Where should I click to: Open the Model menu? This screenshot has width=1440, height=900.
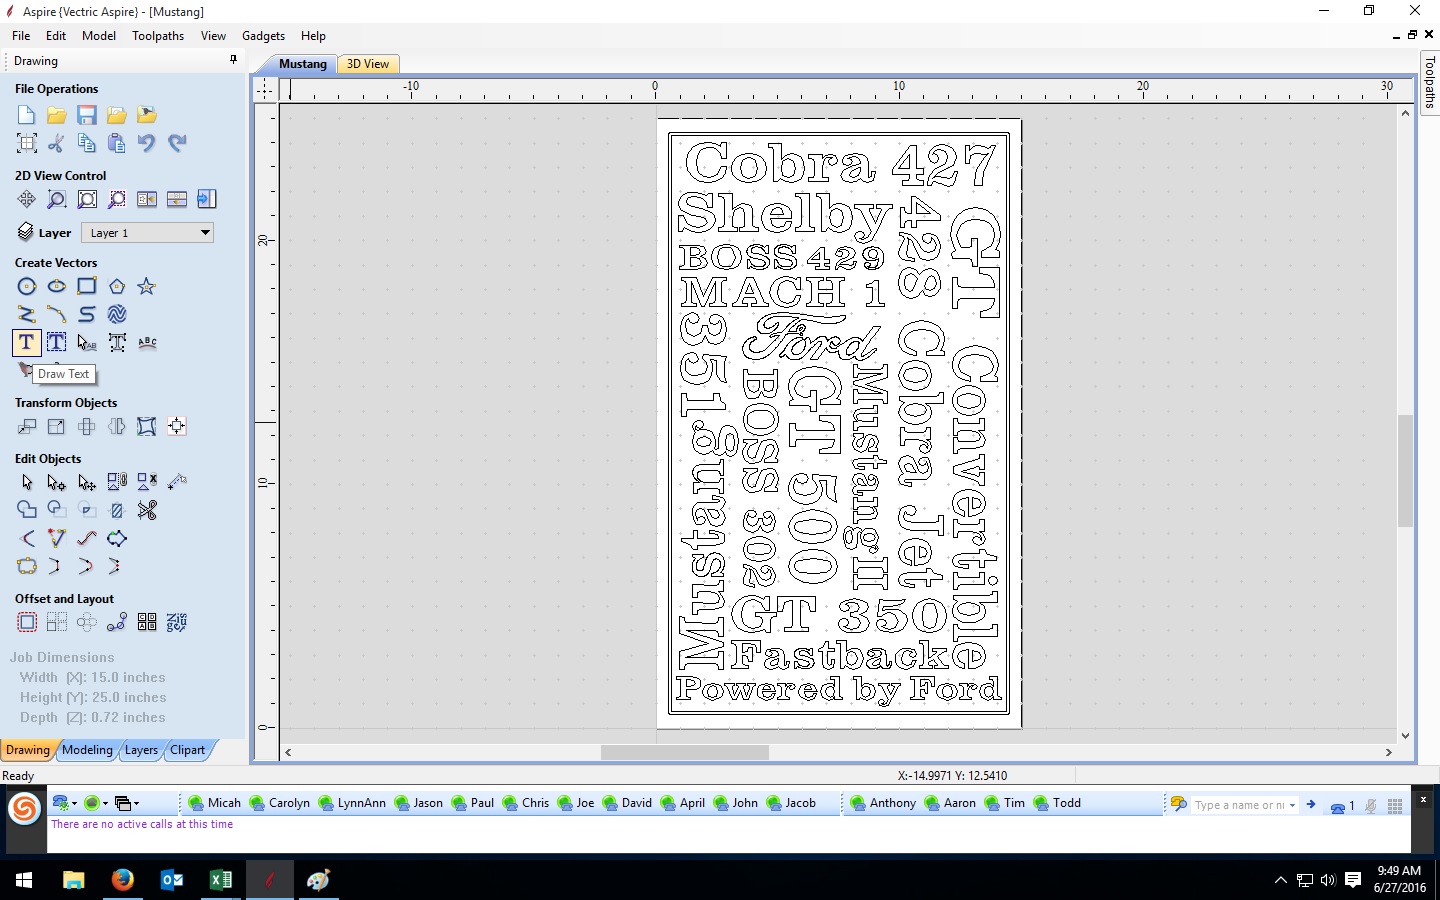point(99,36)
